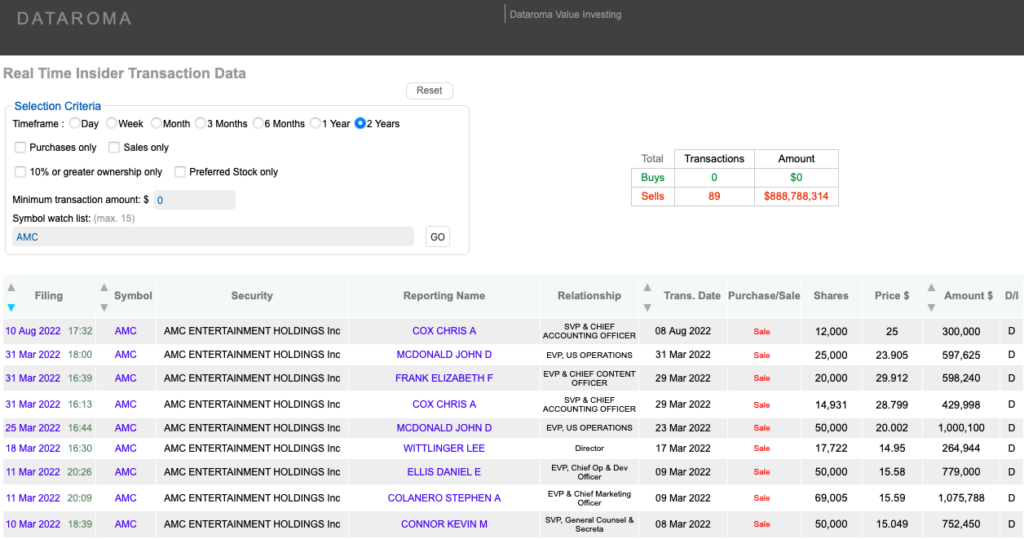The width and height of the screenshot is (1024, 539).
Task: Click the amount 1,075,788 cell
Action: click(961, 498)
